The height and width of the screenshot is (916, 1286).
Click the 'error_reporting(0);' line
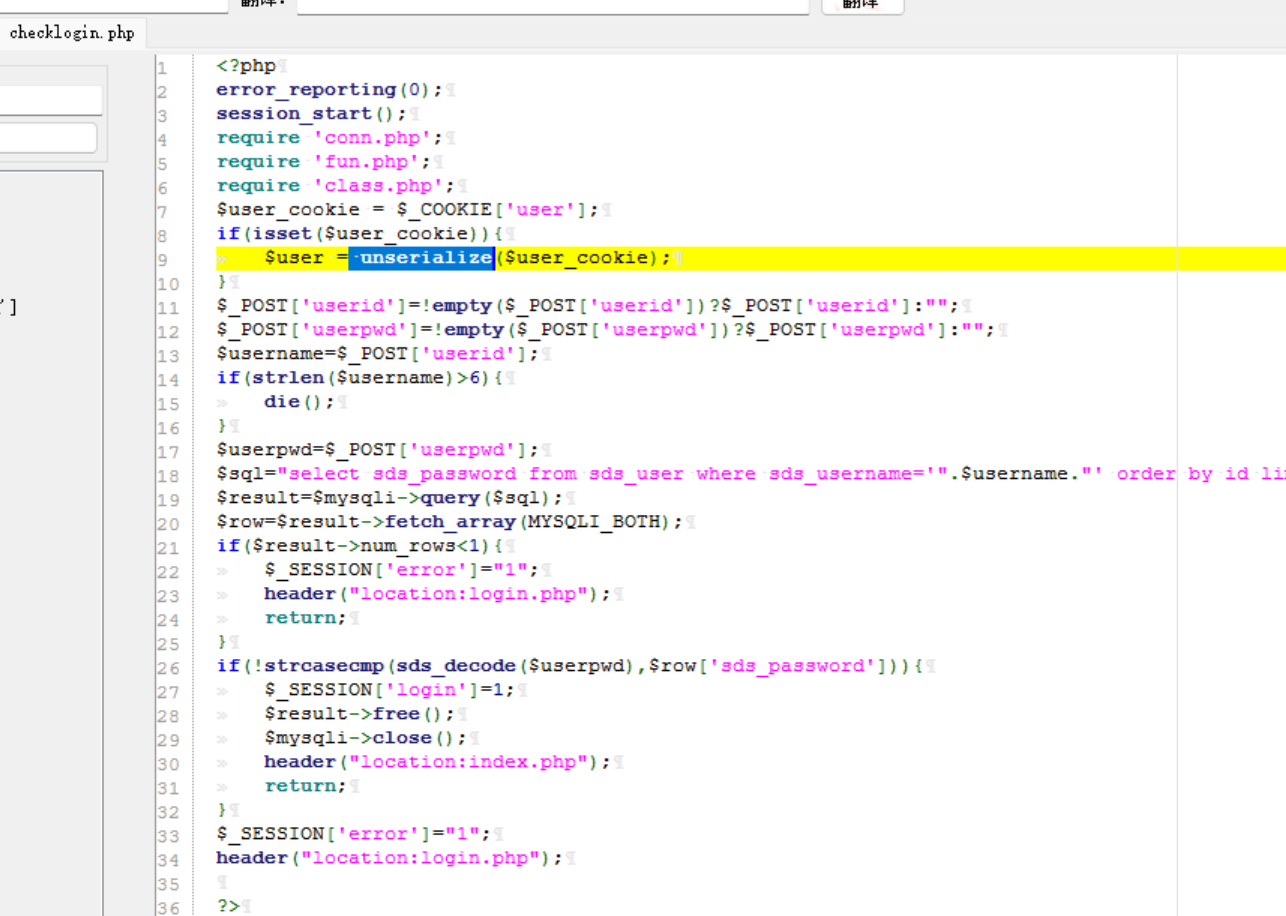click(x=329, y=90)
